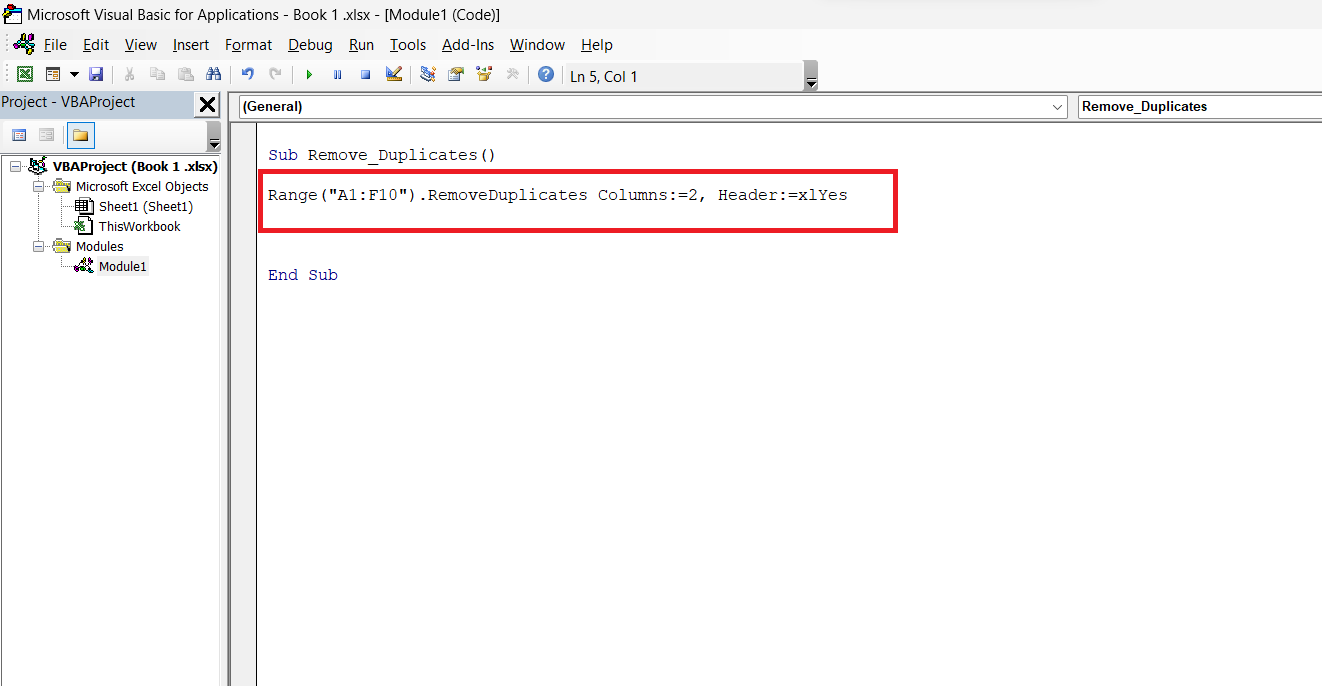The image size is (1322, 686).
Task: Click the View Microsoft Excel icon
Action: point(25,75)
